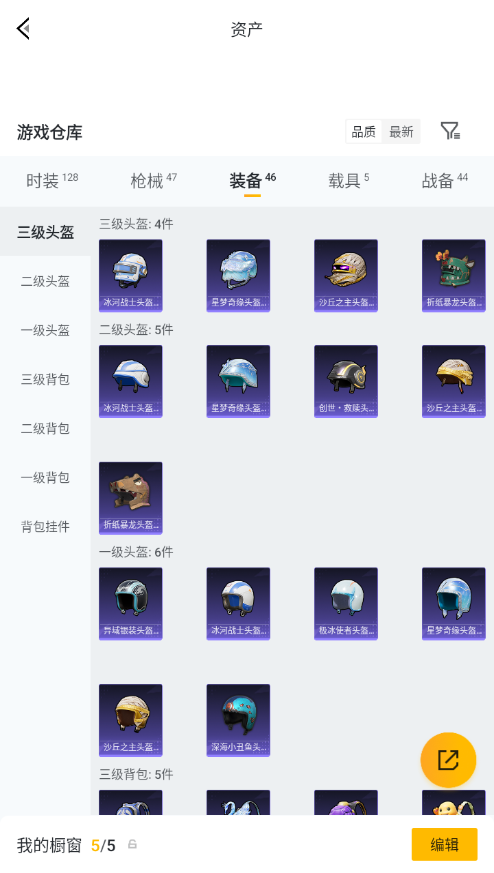Open 冰河战士 helmet under 一级头盔
The image size is (494, 873).
(x=238, y=604)
